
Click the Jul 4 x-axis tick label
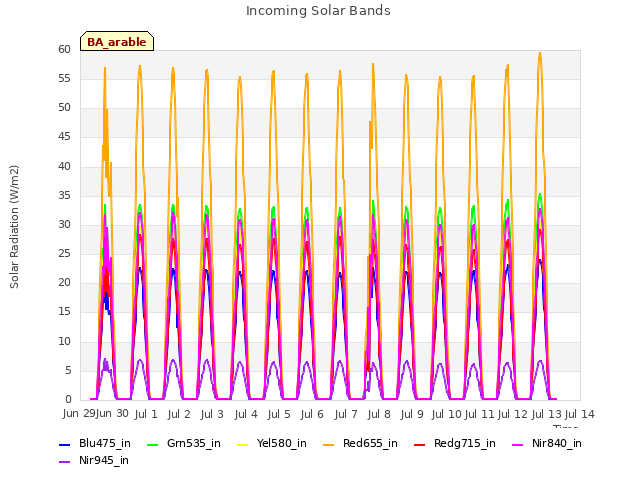246,414
